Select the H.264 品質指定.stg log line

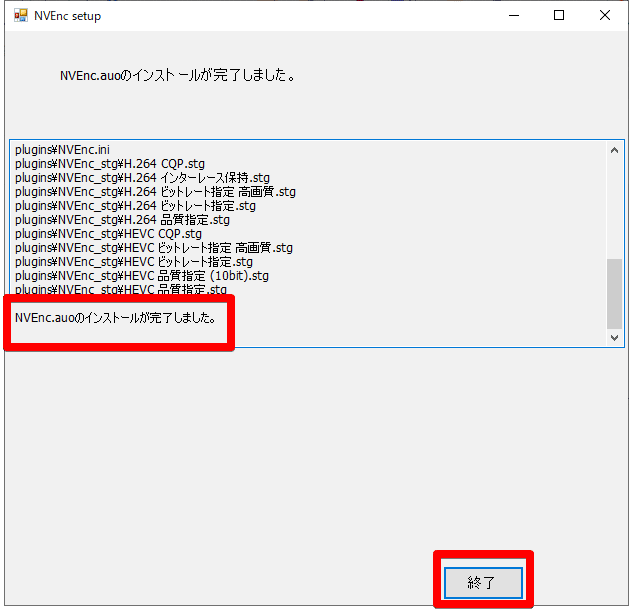tap(122, 220)
